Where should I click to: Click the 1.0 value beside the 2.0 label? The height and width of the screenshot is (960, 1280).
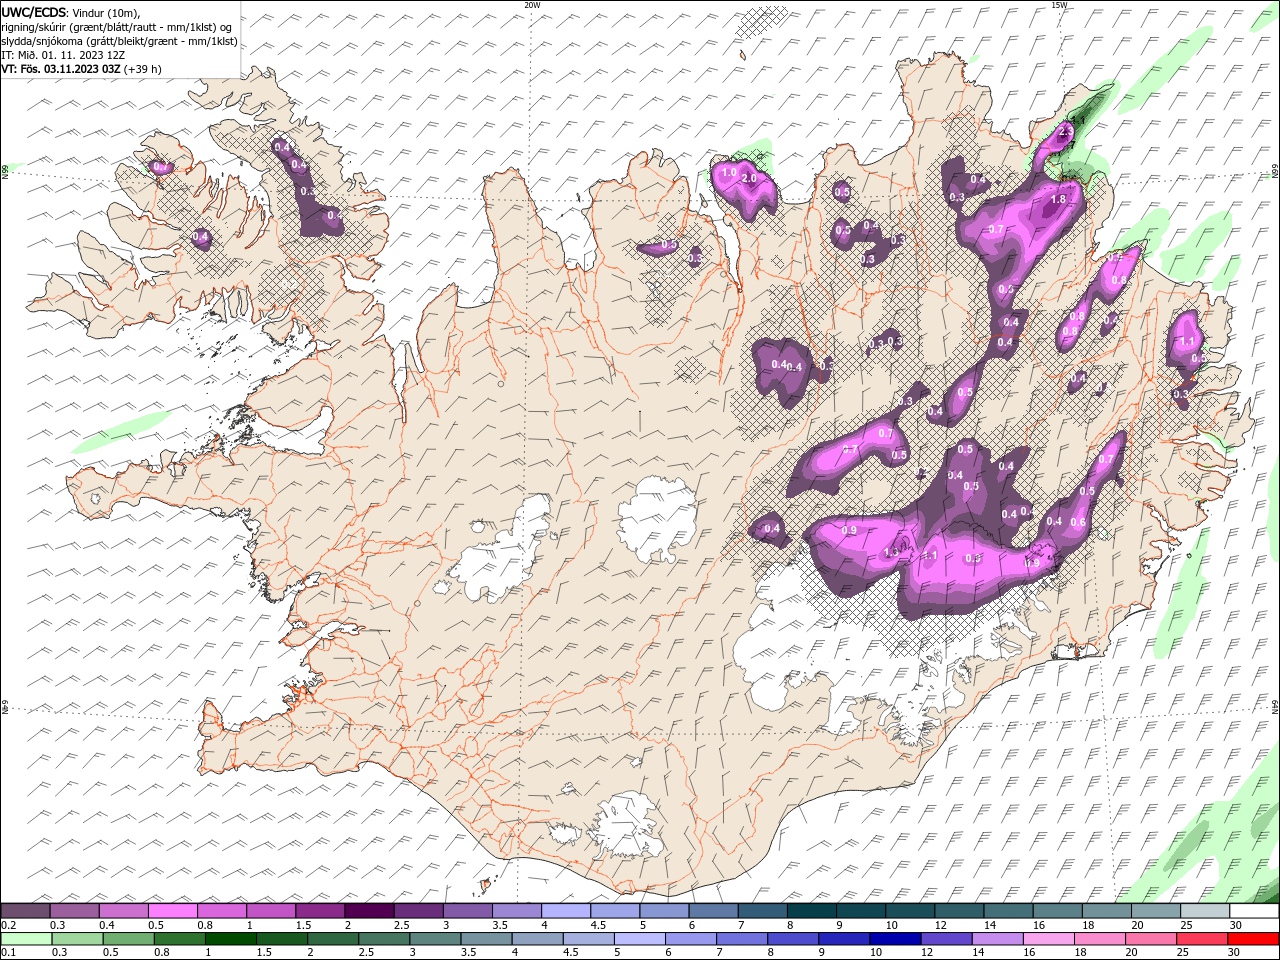(728, 173)
